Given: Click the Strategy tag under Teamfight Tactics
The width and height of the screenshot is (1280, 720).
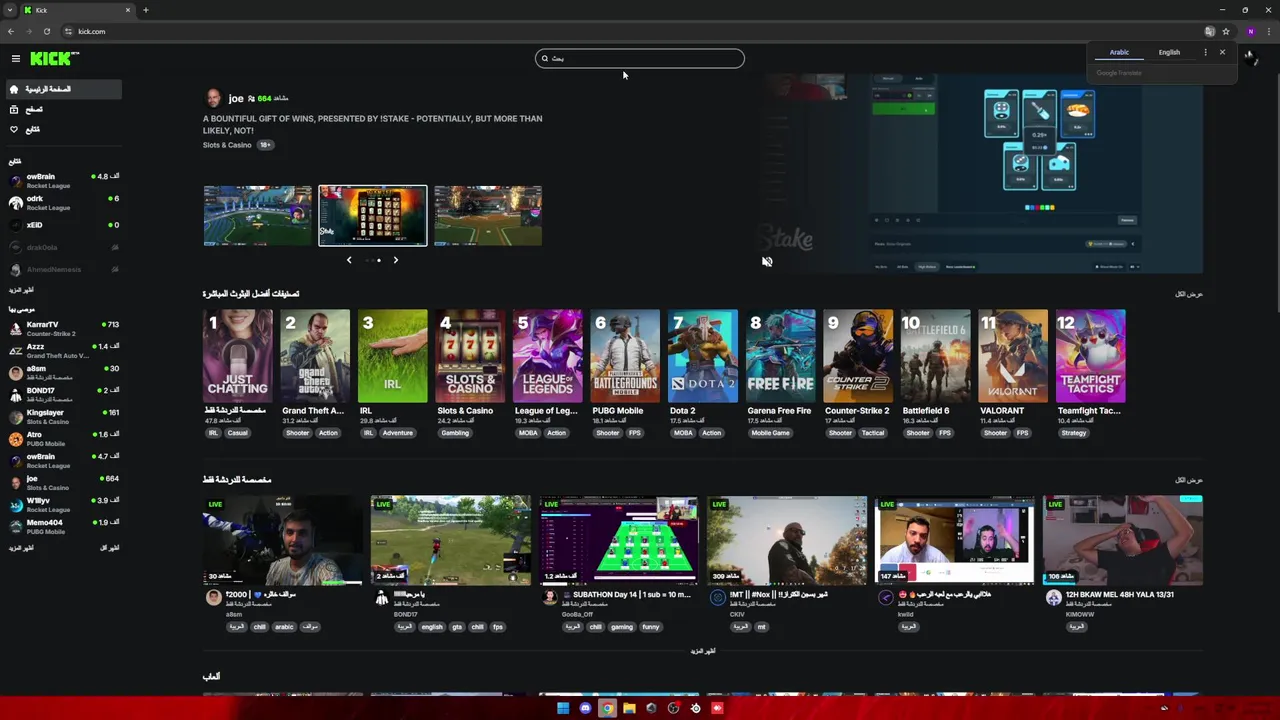Looking at the screenshot, I should [1074, 433].
